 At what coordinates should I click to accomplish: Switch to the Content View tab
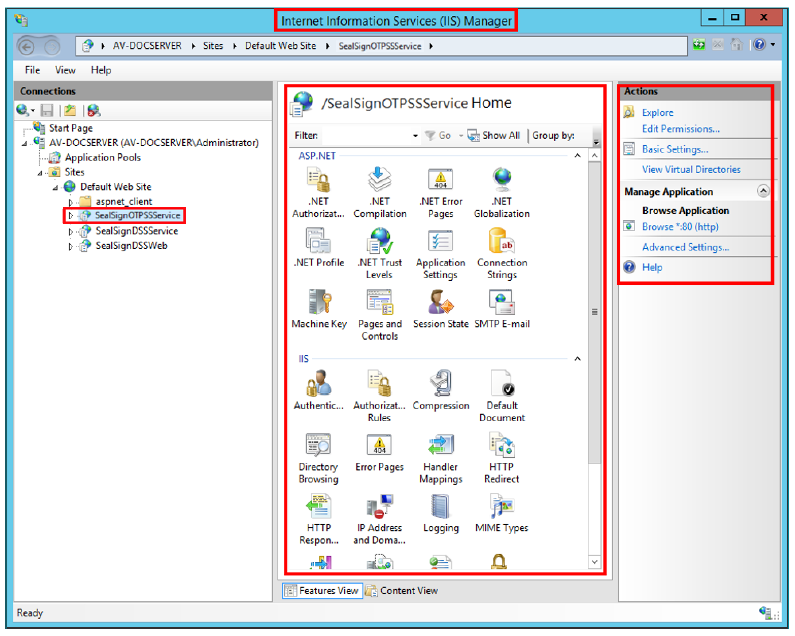(x=402, y=591)
